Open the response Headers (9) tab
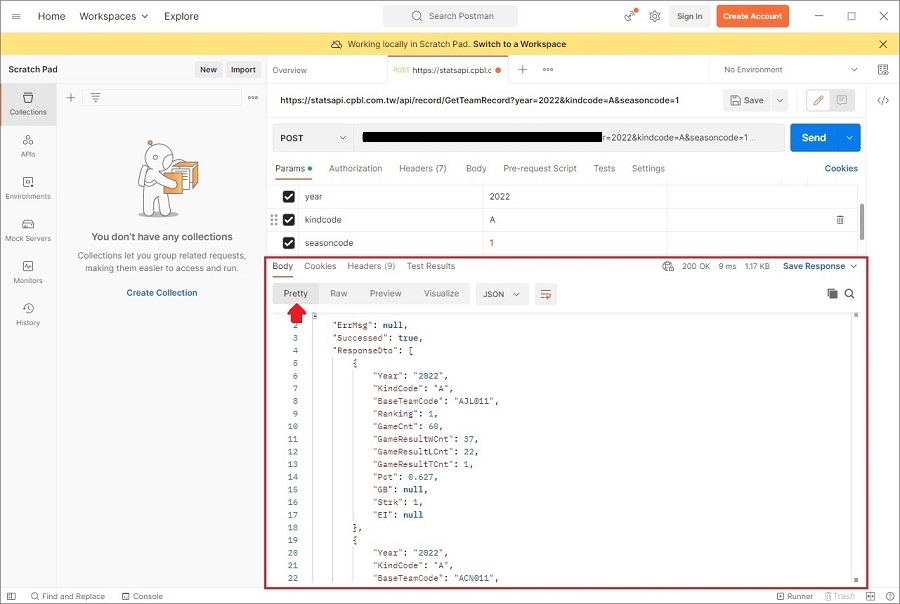 371,266
